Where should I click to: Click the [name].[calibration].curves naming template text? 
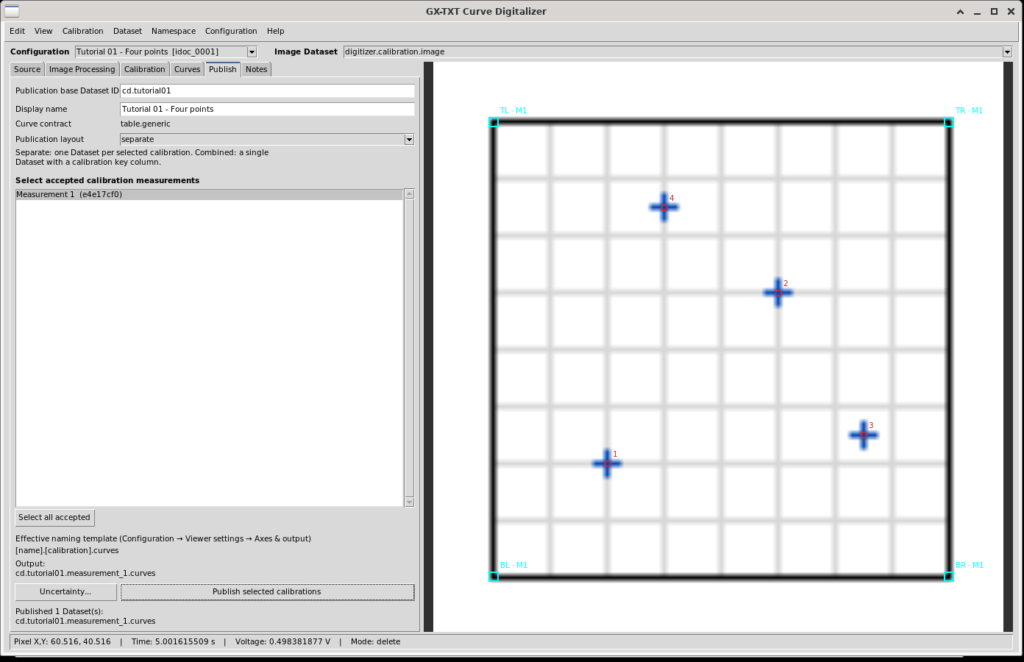(67, 550)
